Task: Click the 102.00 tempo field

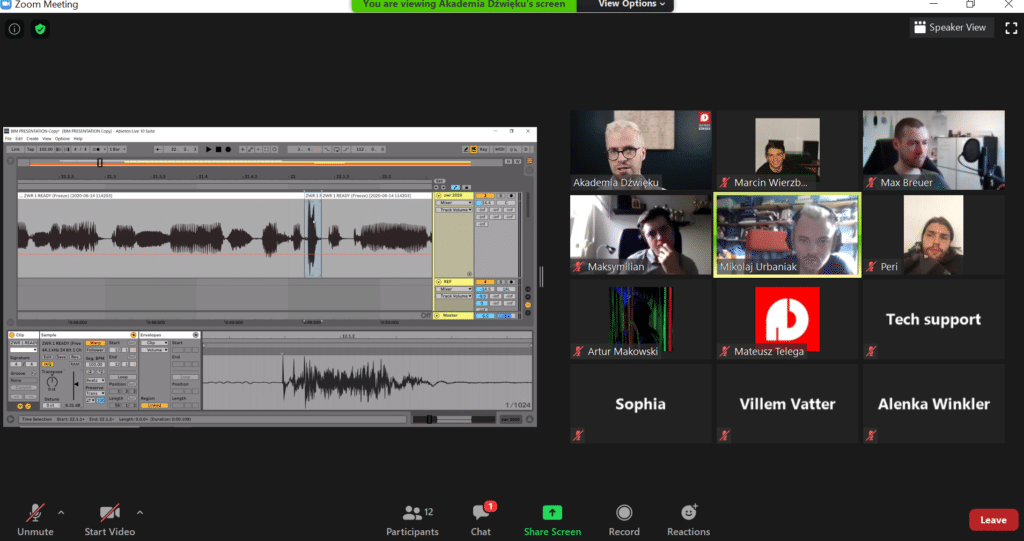Action: tap(46, 150)
